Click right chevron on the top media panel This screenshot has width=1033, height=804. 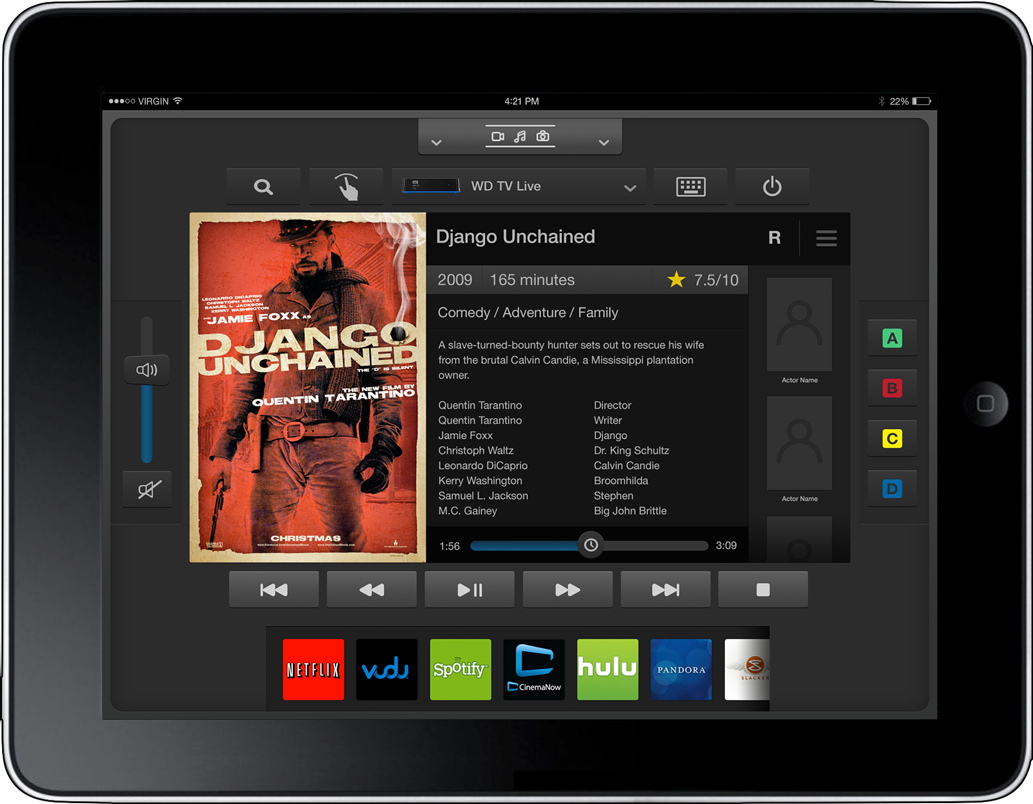pos(603,142)
